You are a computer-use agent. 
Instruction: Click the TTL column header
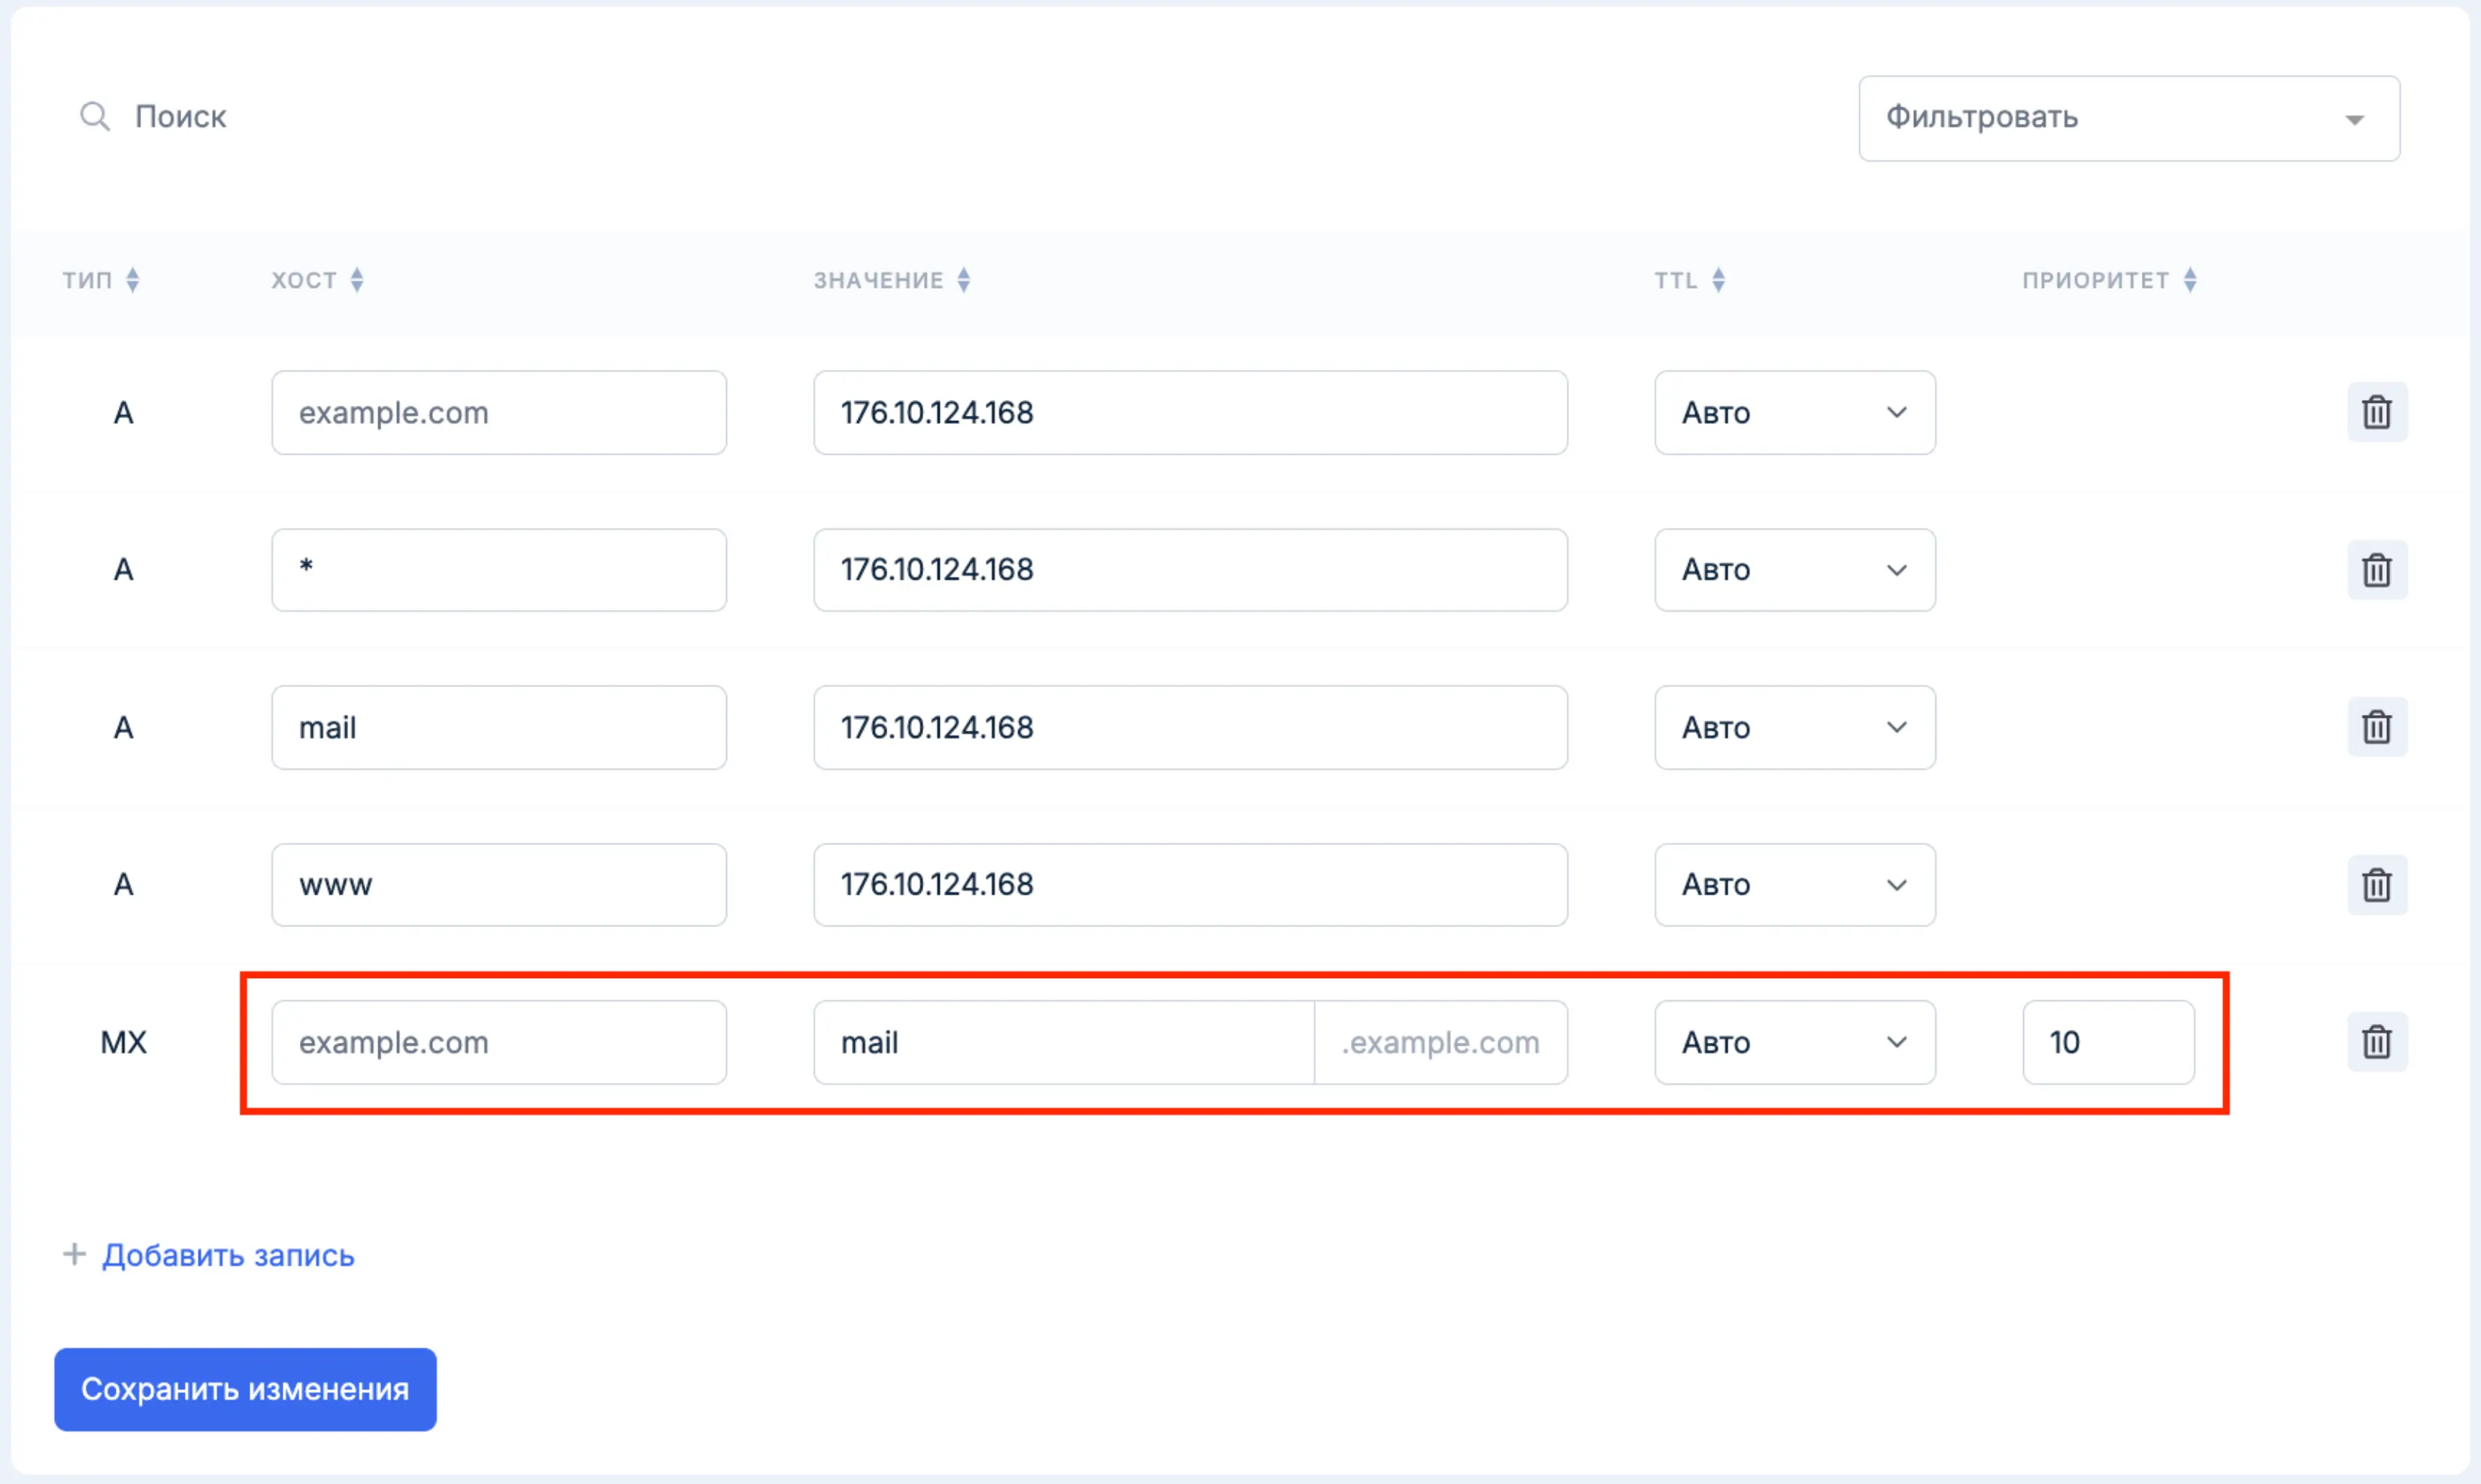click(1676, 280)
